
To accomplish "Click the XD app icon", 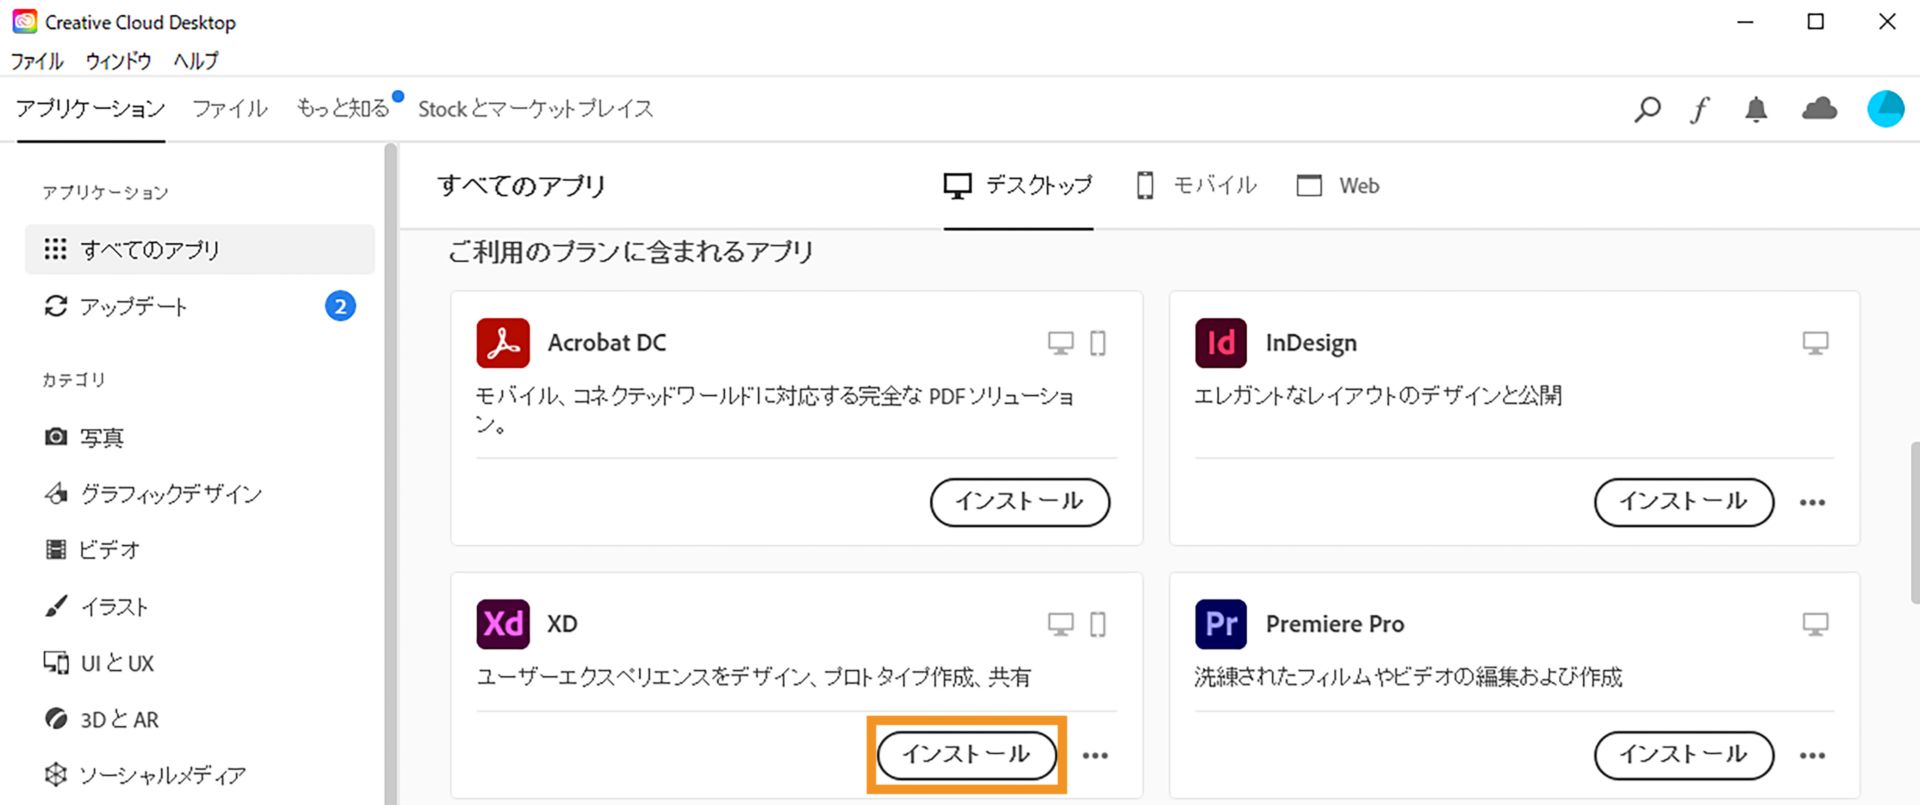I will pos(503,624).
